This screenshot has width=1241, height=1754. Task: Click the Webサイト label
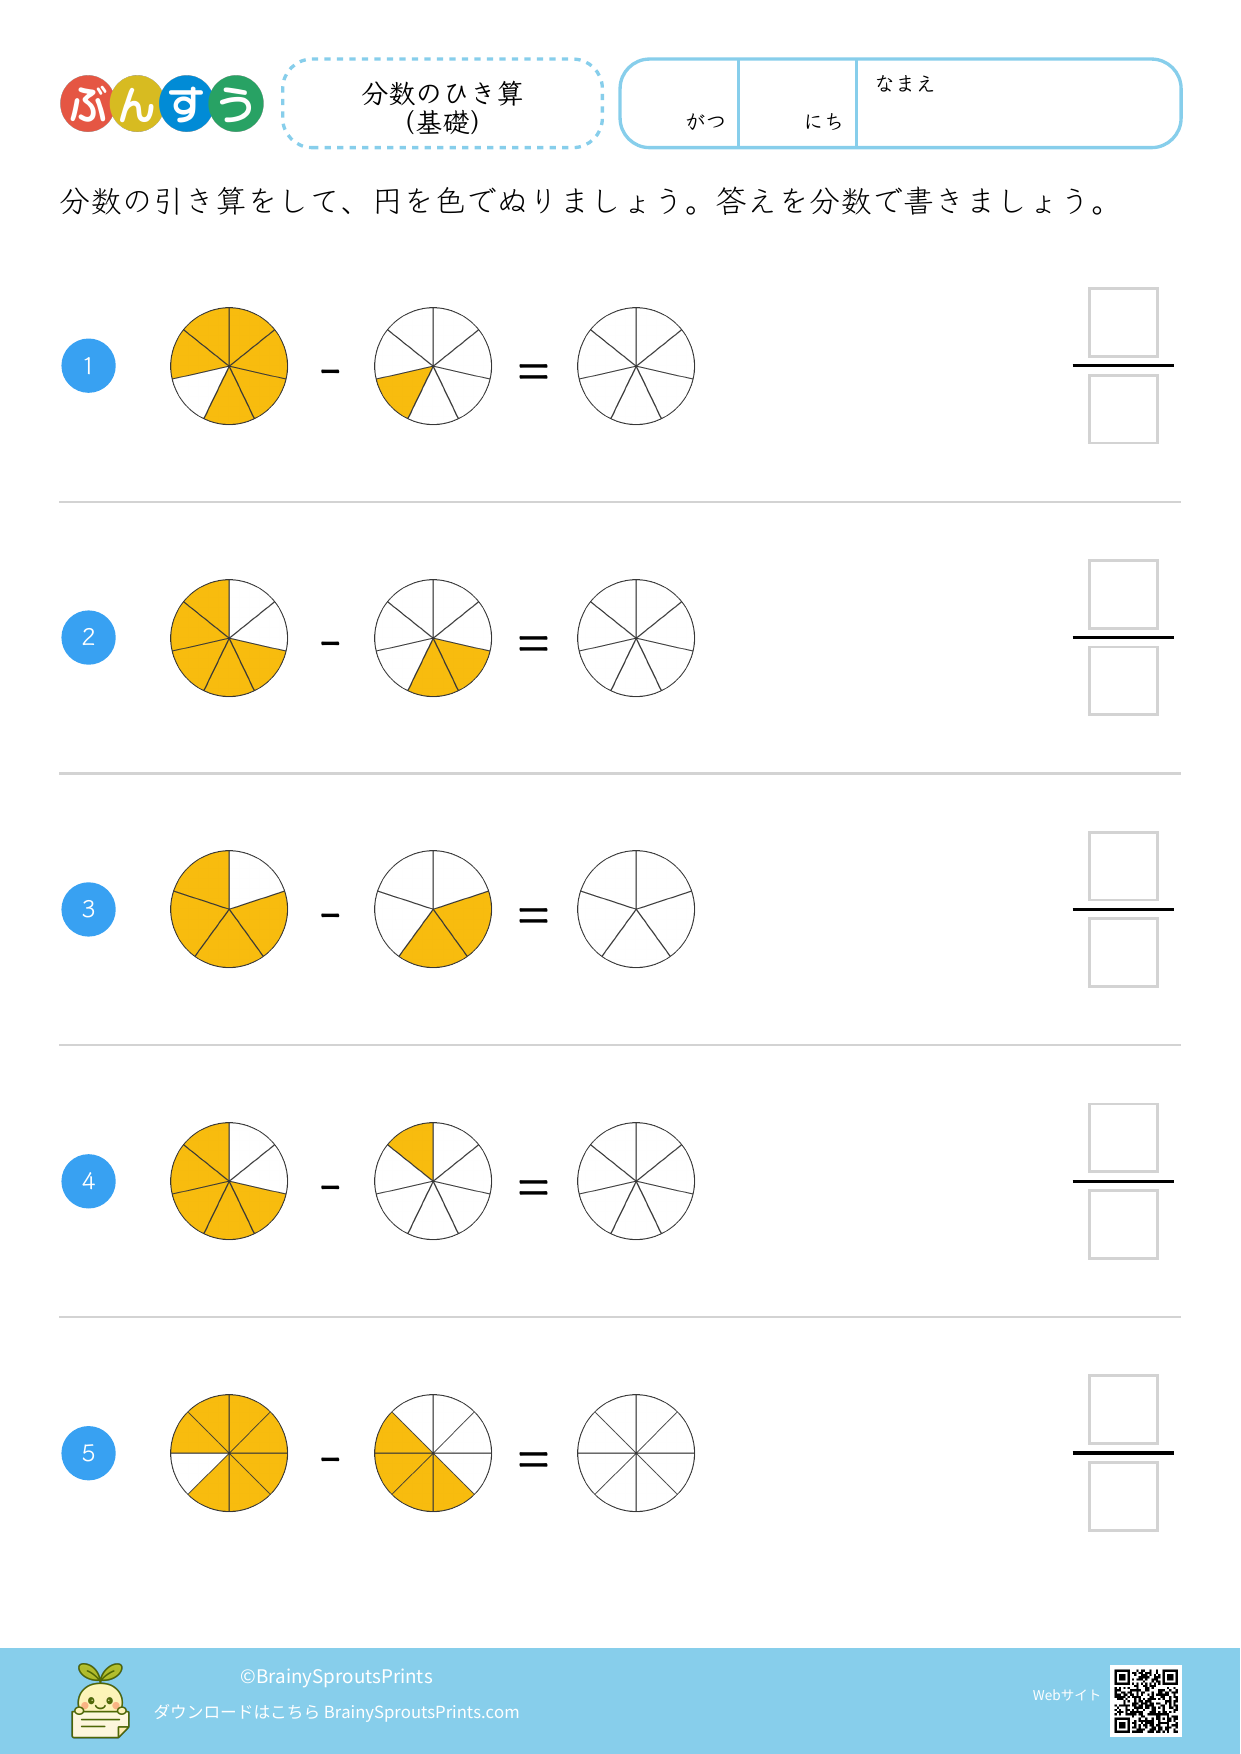tap(1066, 1695)
